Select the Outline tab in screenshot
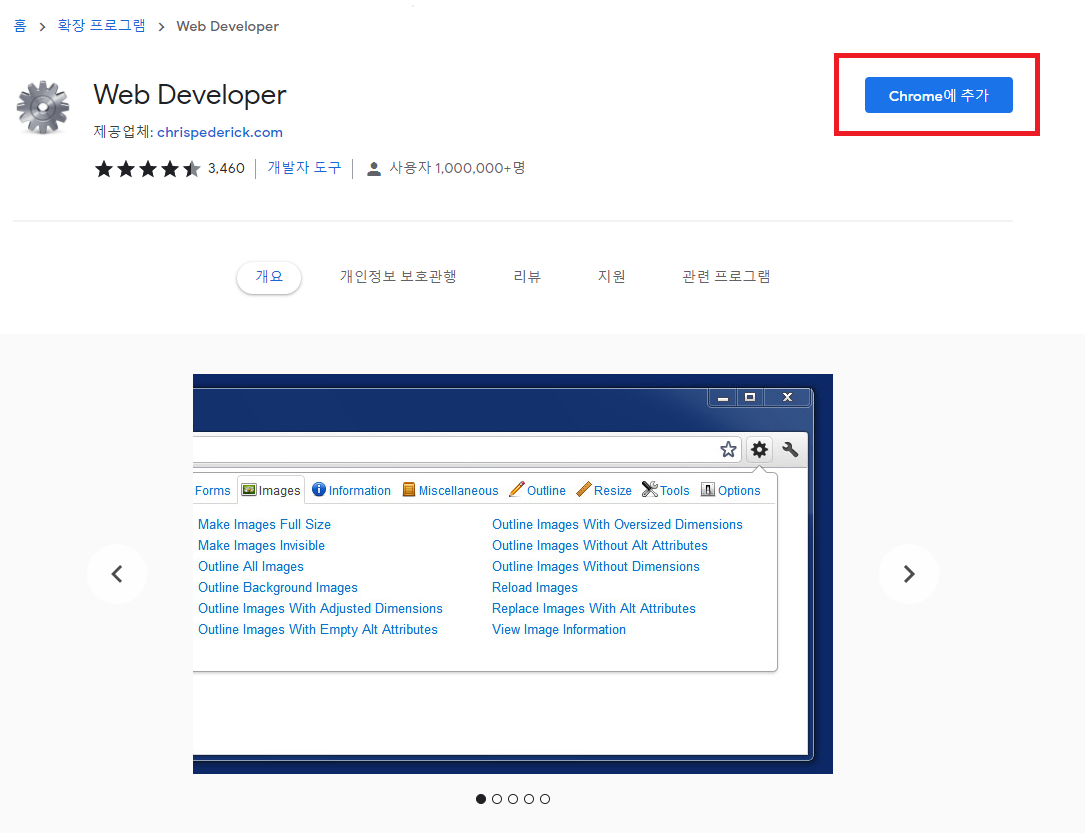 tap(537, 490)
